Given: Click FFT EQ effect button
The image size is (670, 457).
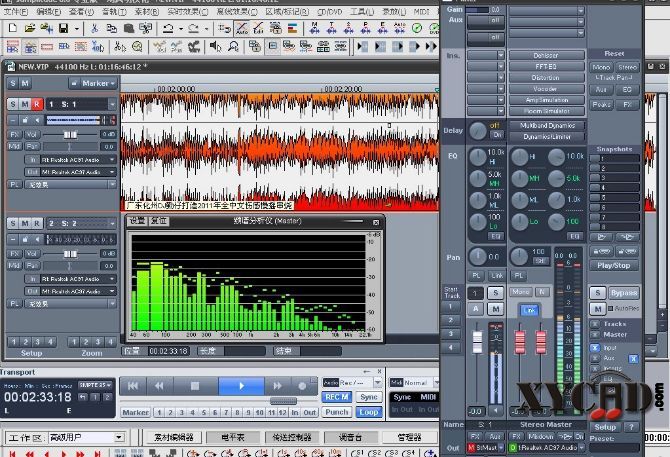Looking at the screenshot, I should 546,66.
